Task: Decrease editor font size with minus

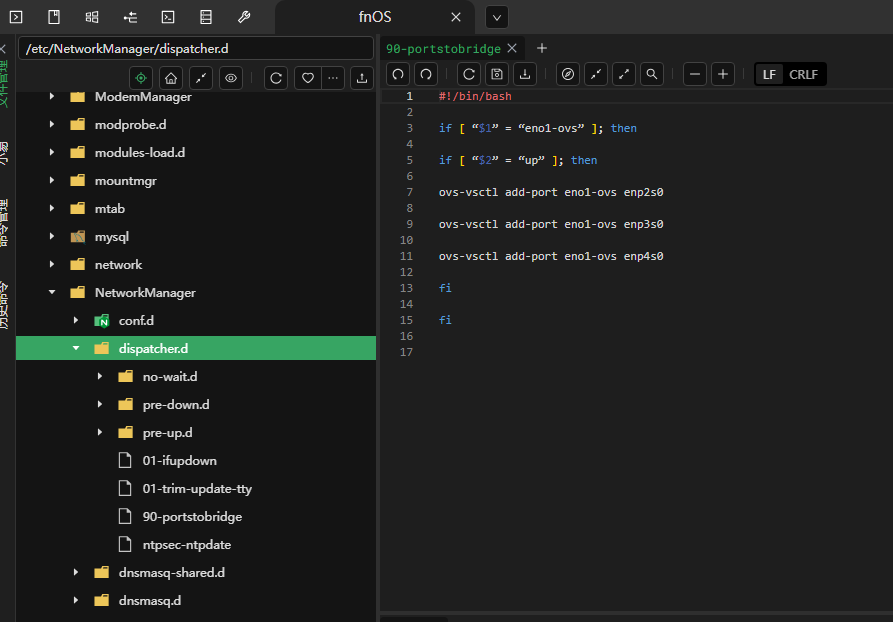Action: point(695,74)
